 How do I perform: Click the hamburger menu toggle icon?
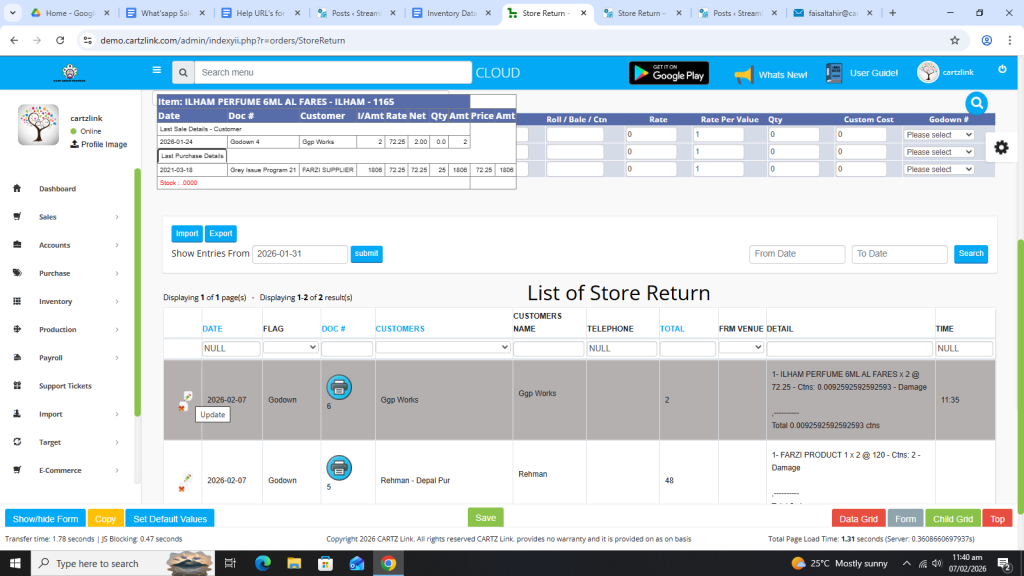tap(156, 71)
